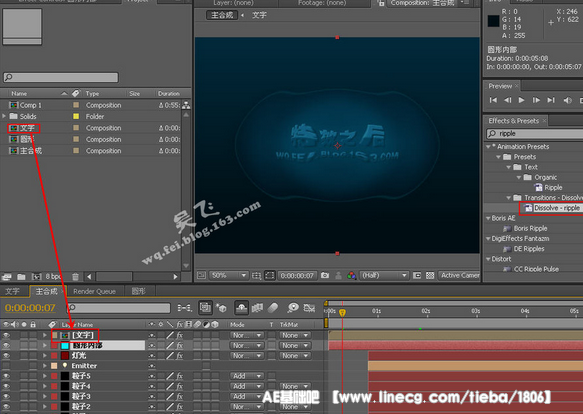Take snapshot with the camera icon
Image resolution: width=583 pixels, height=414 pixels.
pyautogui.click(x=325, y=276)
